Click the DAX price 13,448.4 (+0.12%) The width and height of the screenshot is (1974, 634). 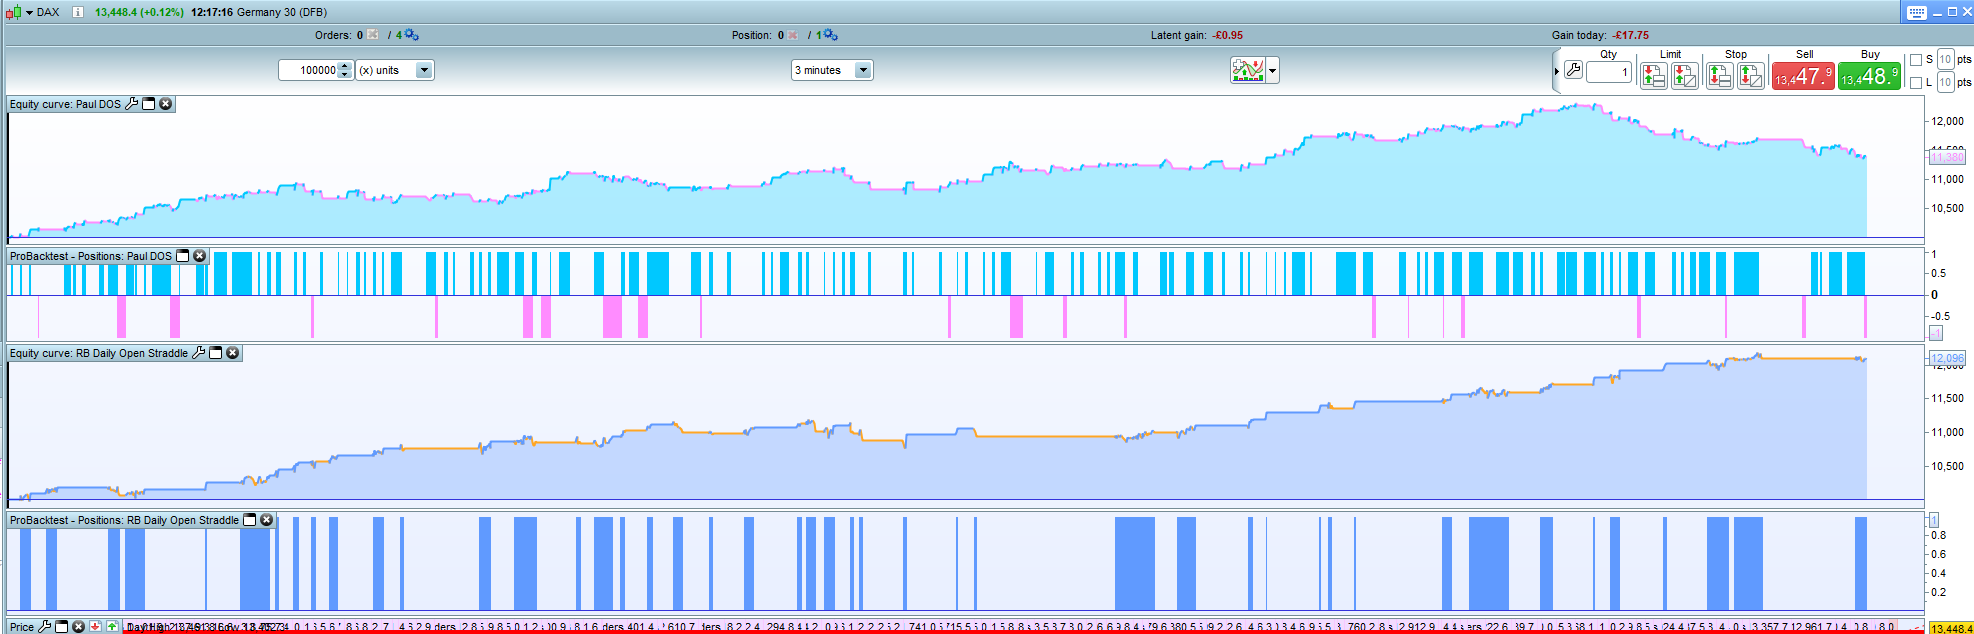(x=139, y=12)
